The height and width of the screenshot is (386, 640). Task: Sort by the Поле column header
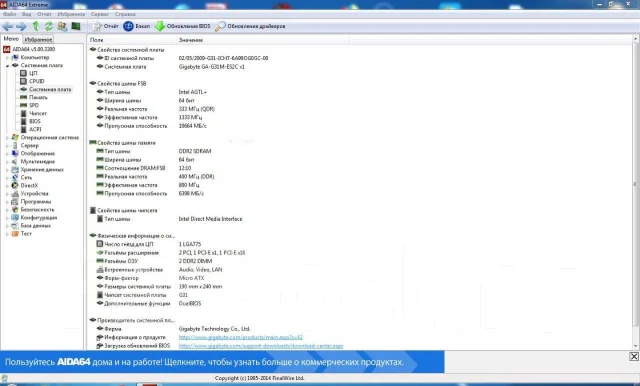[132, 40]
